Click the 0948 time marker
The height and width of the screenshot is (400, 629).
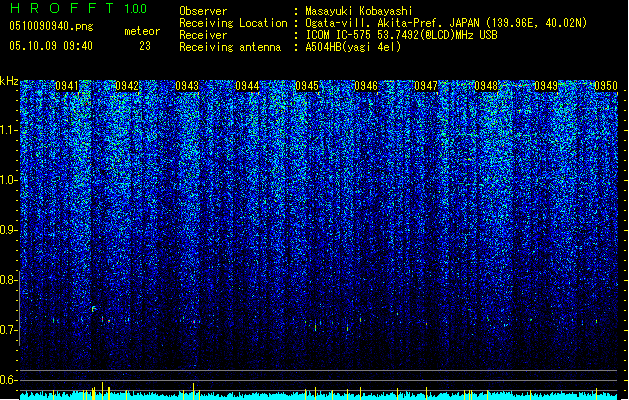coord(486,86)
